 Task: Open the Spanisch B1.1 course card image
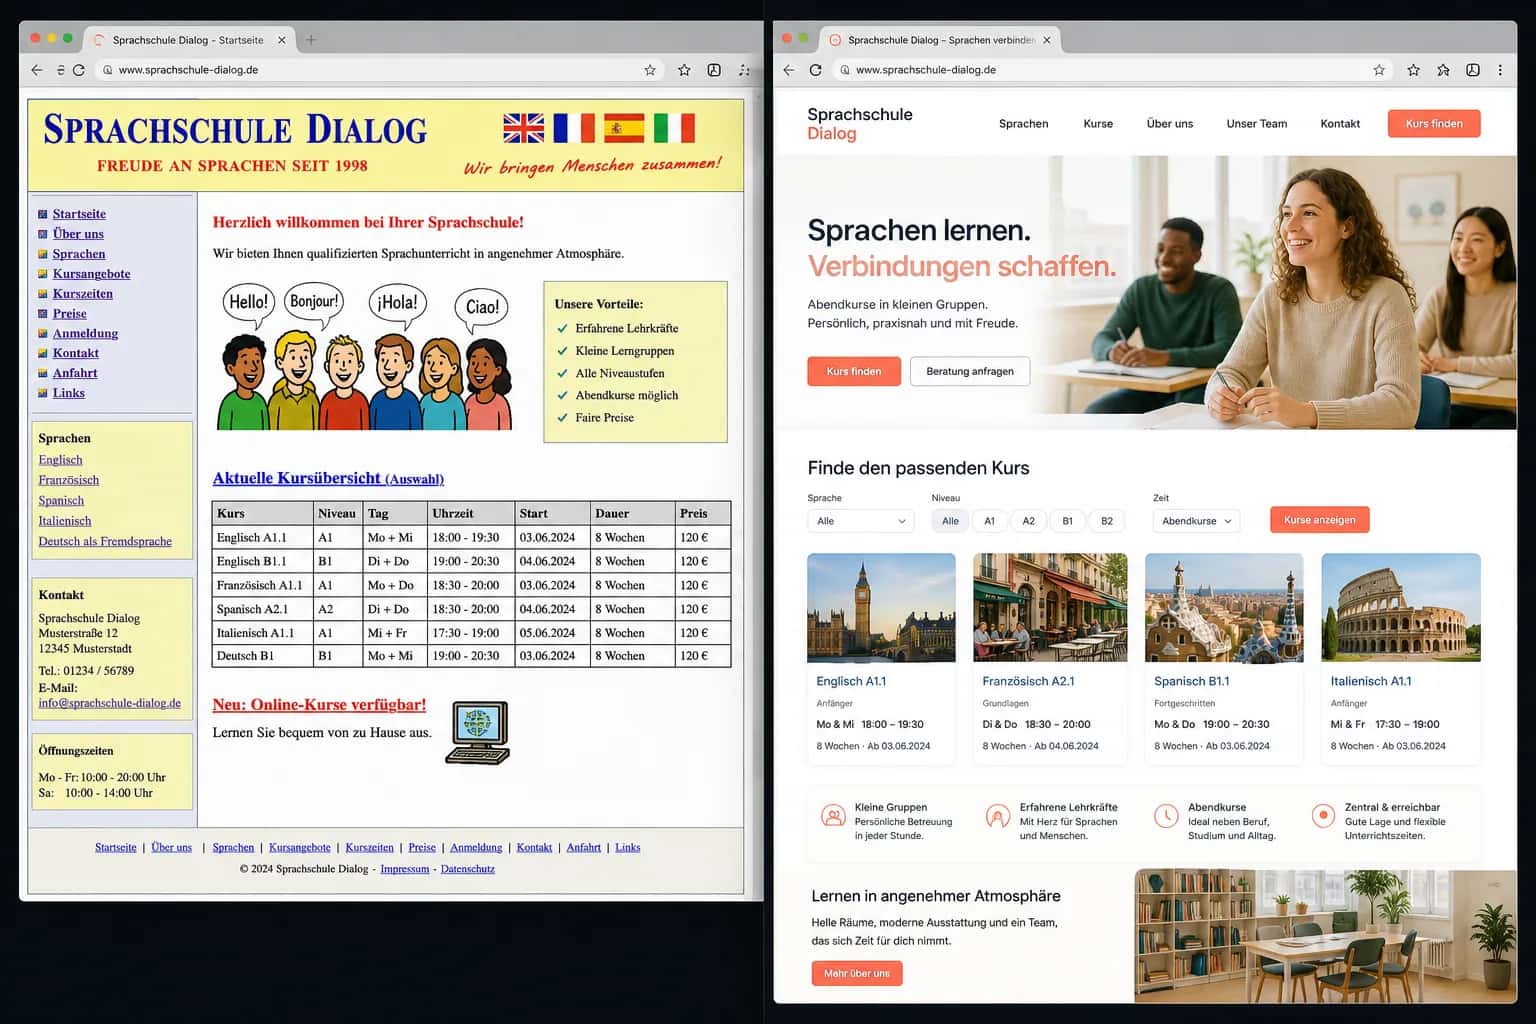point(1224,608)
